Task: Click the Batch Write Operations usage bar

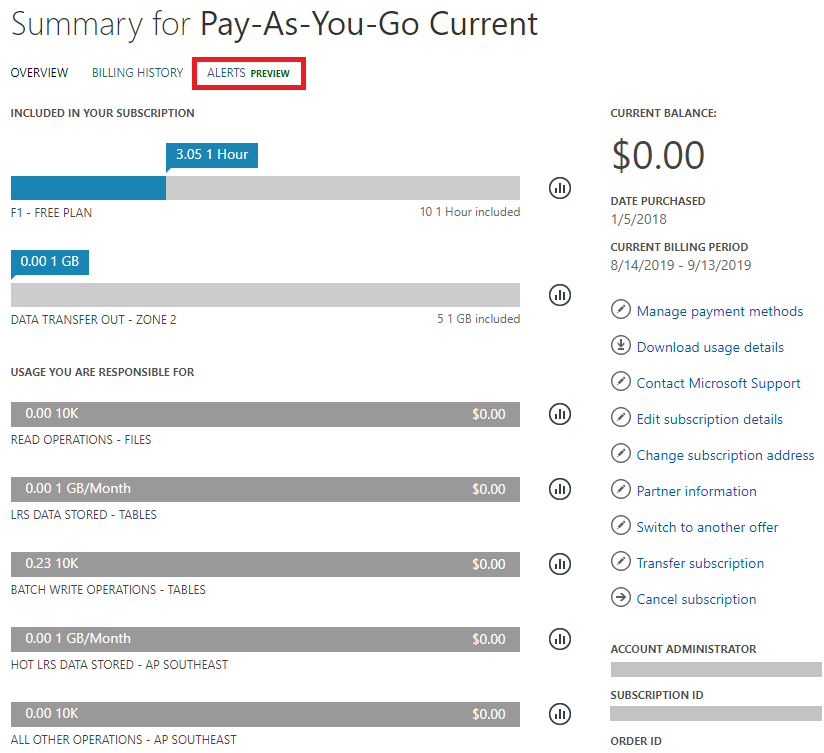Action: click(x=265, y=564)
